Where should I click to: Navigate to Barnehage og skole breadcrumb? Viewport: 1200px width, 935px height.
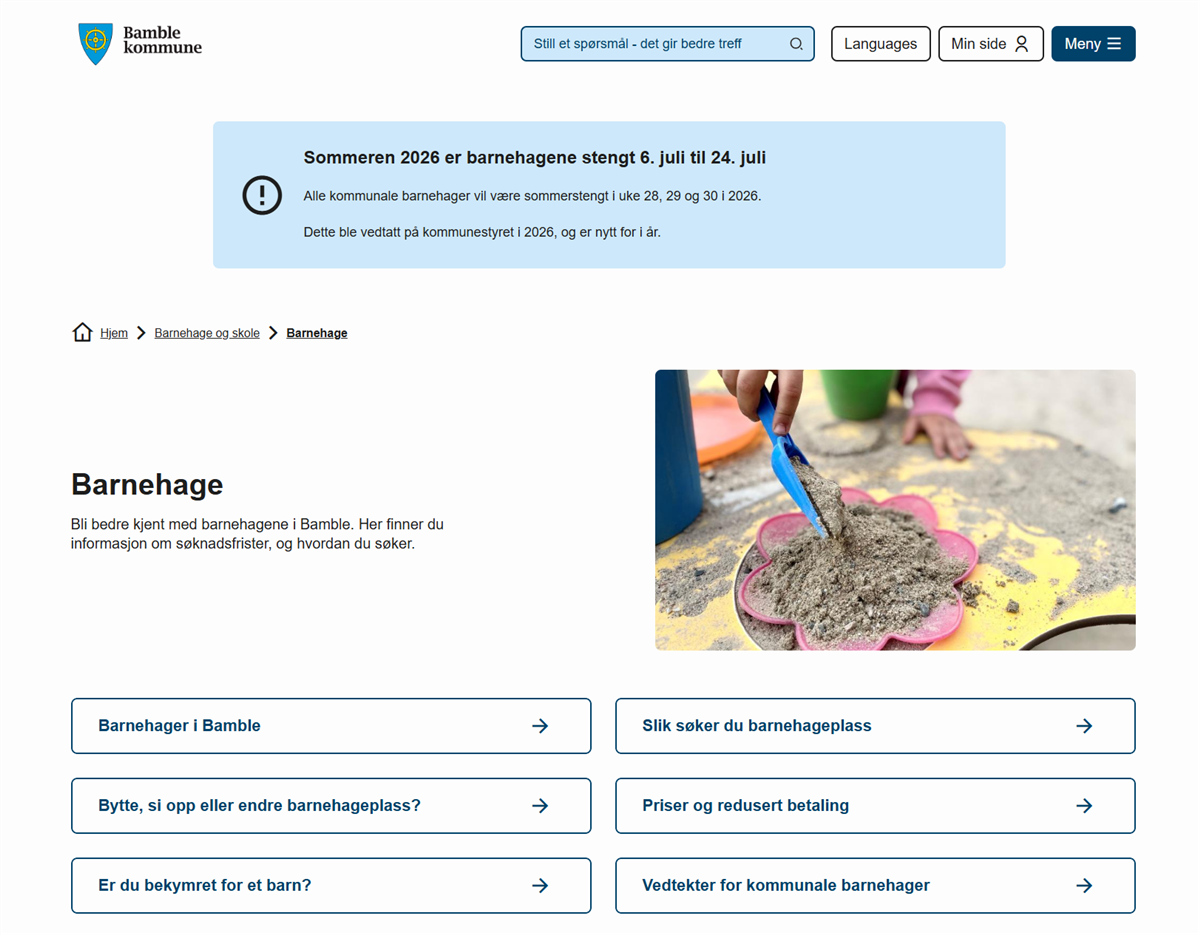[x=207, y=333]
